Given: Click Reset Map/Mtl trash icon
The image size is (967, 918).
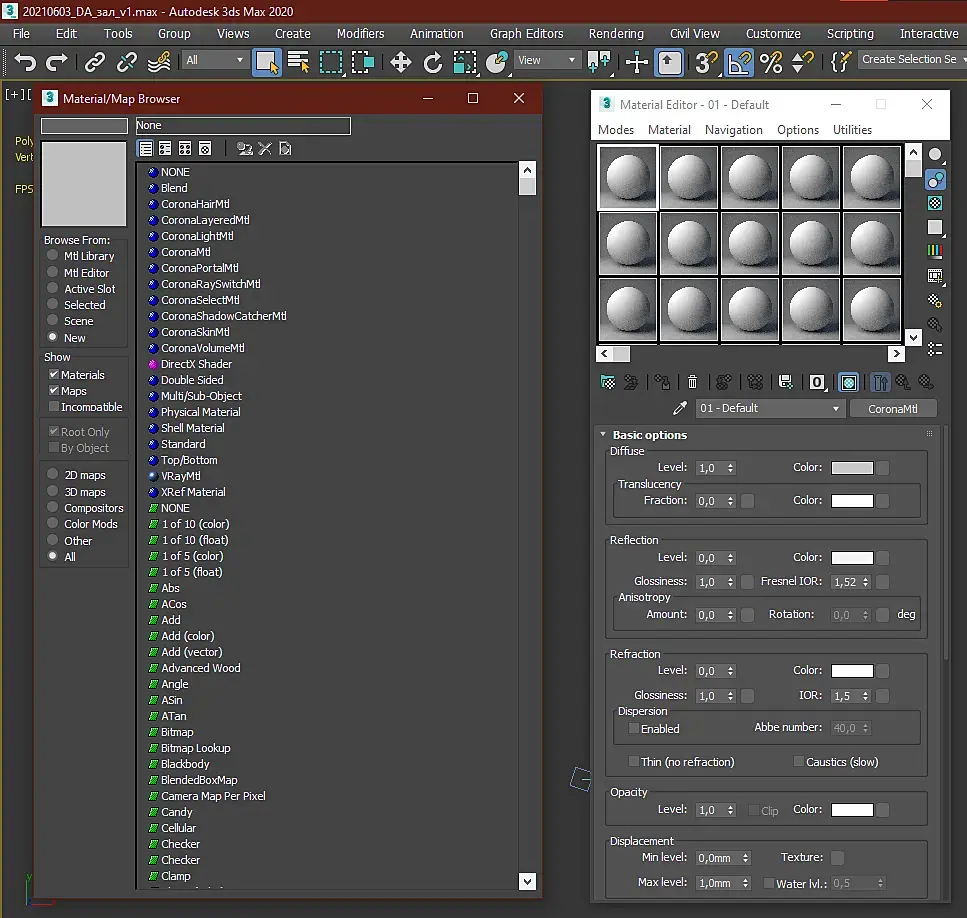Looking at the screenshot, I should [x=692, y=382].
